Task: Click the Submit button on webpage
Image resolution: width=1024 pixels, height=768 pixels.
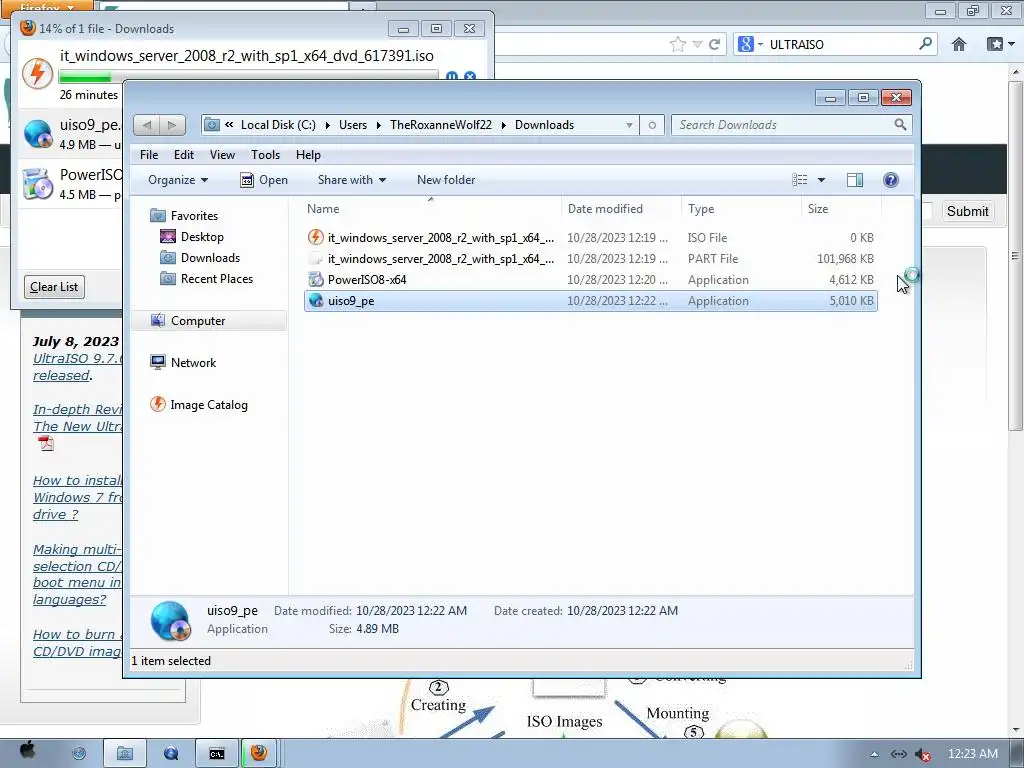Action: 967,211
